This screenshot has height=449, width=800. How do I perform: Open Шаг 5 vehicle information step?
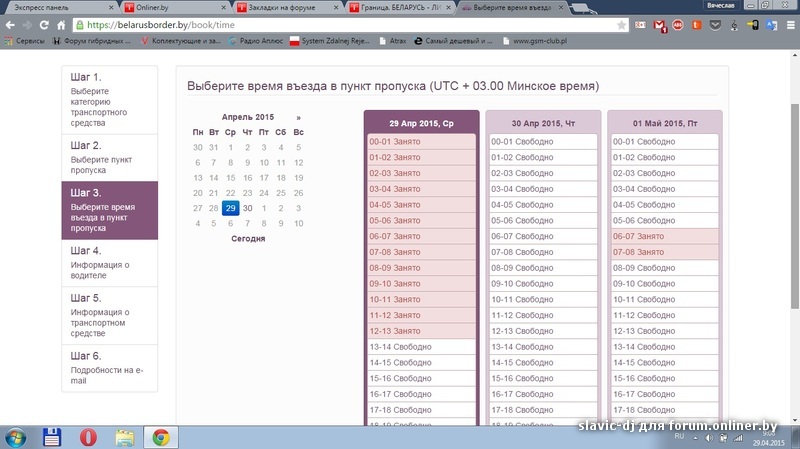(110, 315)
